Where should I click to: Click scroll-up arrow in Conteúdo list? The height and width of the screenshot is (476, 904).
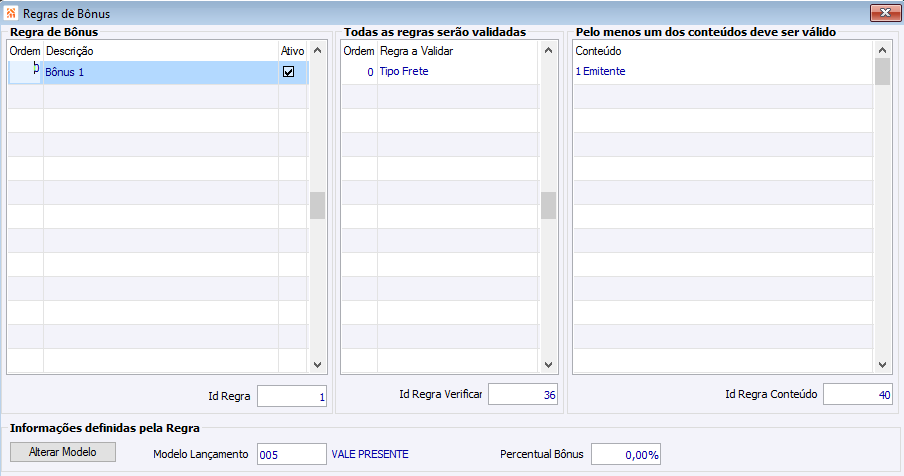click(x=882, y=51)
